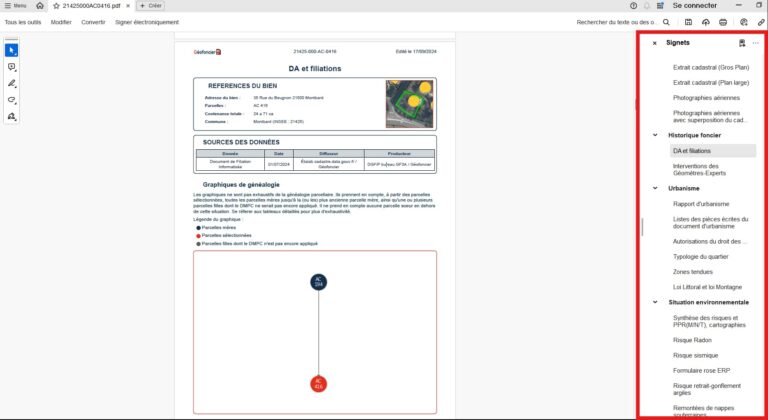
Task: Open Risque sismique bookmark
Action: pos(695,355)
